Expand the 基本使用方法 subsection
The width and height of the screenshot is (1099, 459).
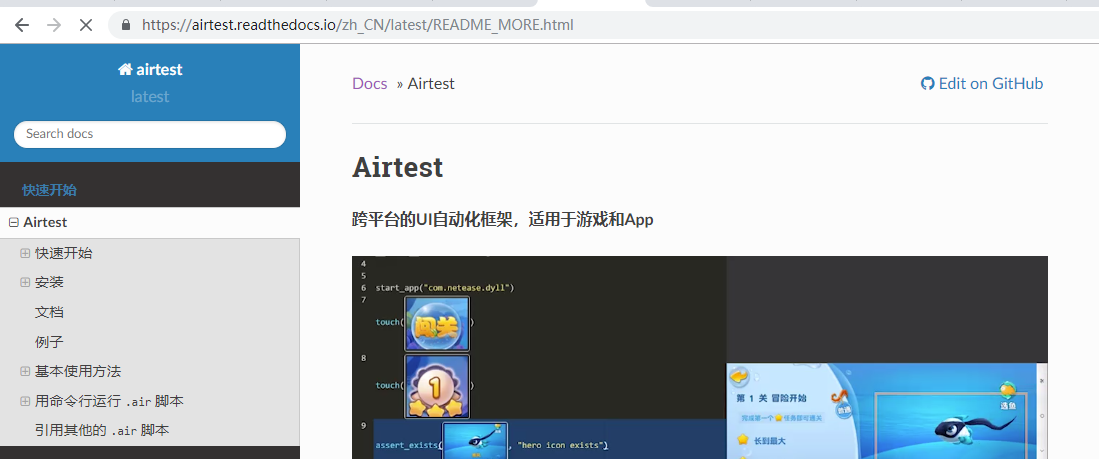pos(26,371)
